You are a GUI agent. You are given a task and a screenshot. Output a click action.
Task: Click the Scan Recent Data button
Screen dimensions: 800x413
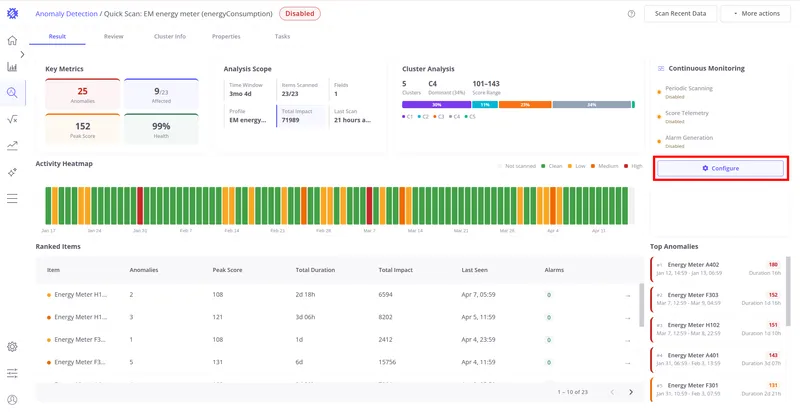tap(681, 14)
